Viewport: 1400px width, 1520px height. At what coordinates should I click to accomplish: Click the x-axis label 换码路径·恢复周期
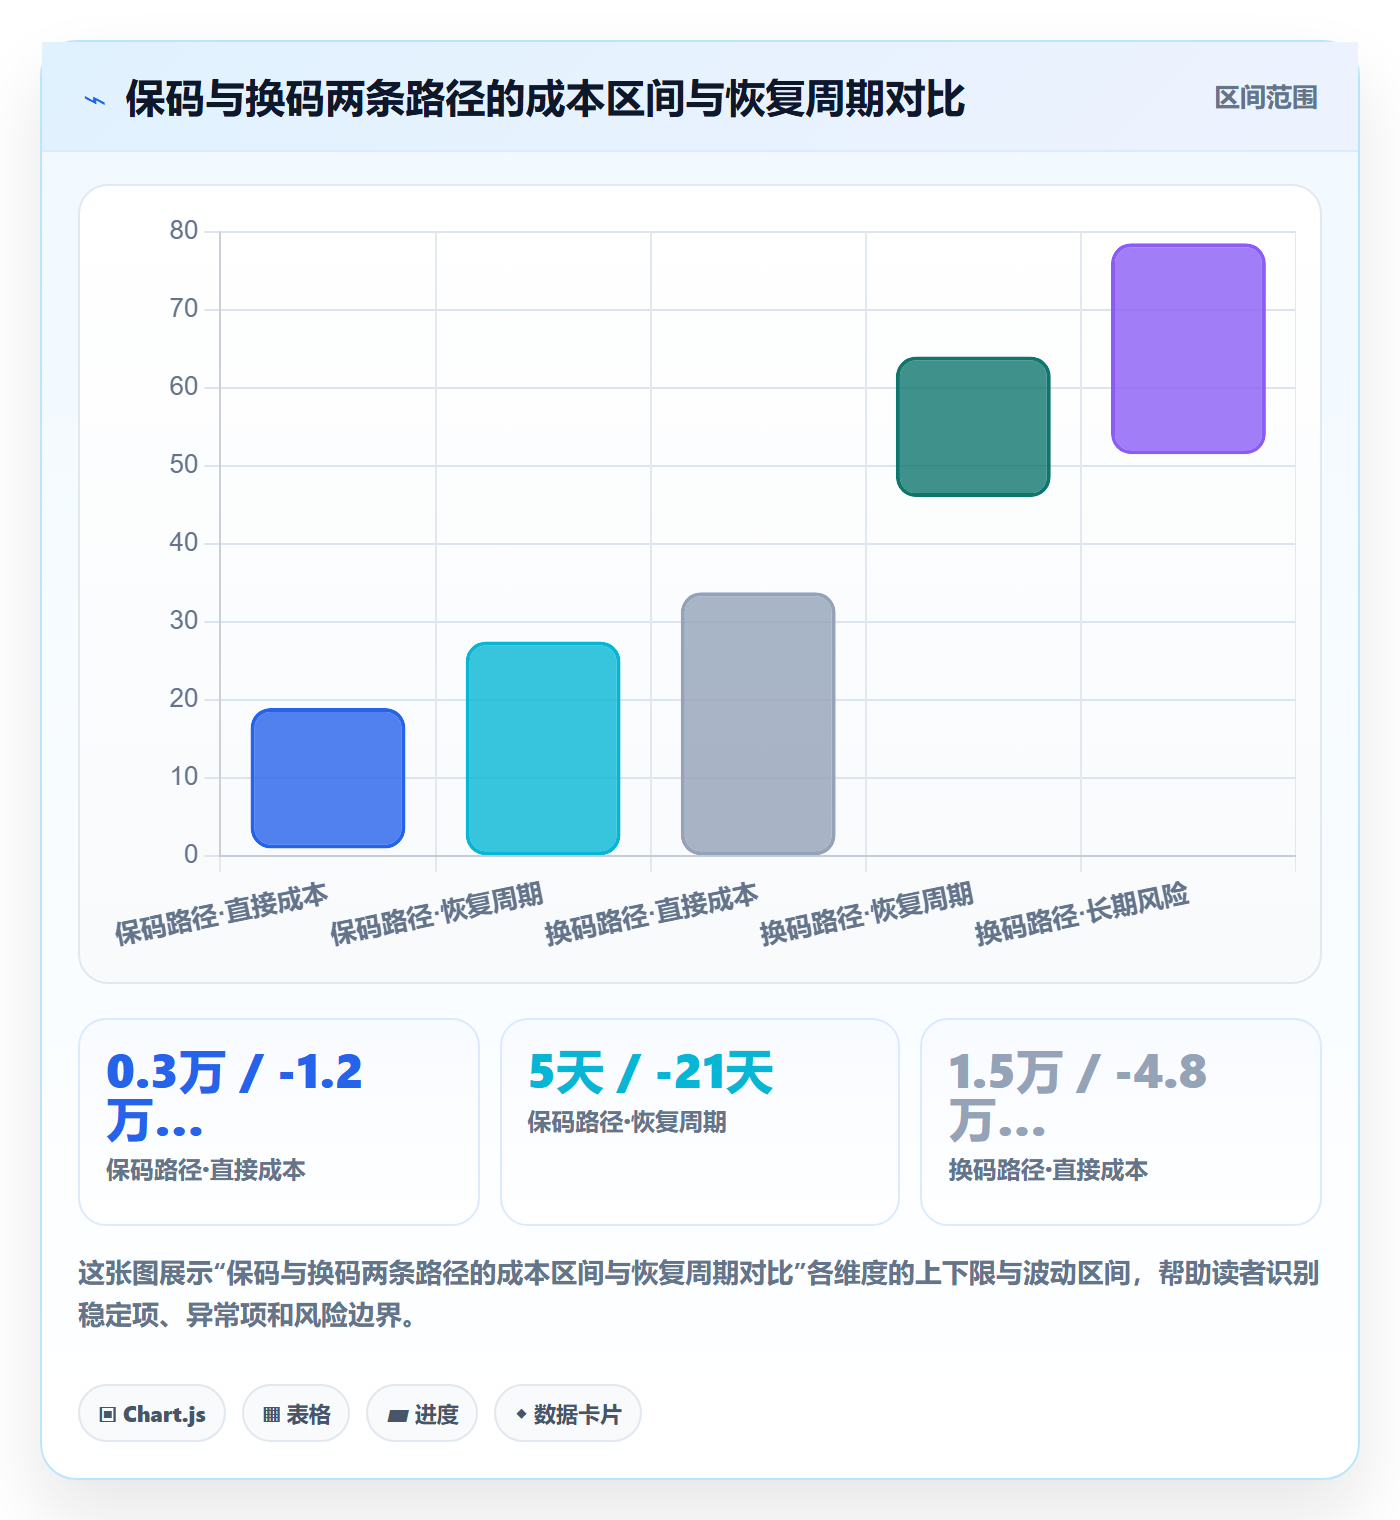click(867, 913)
